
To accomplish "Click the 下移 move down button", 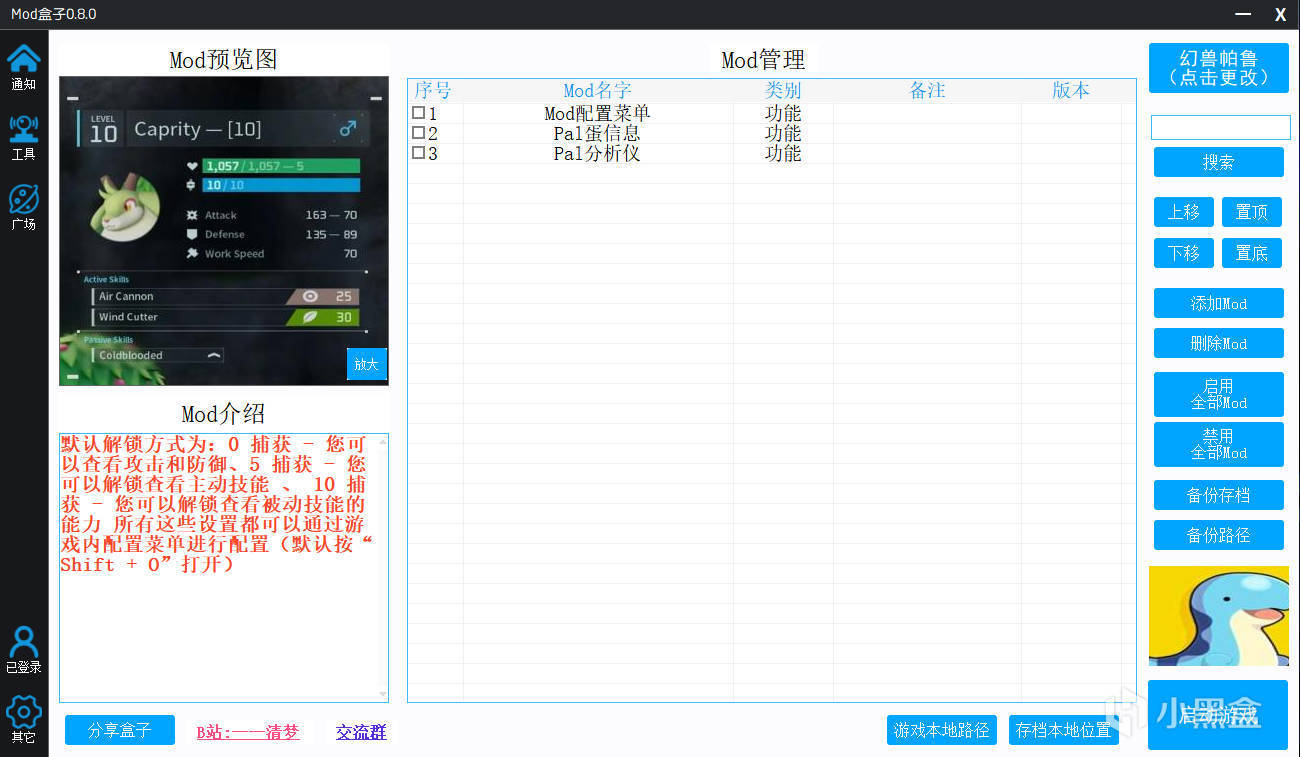I will tap(1184, 253).
